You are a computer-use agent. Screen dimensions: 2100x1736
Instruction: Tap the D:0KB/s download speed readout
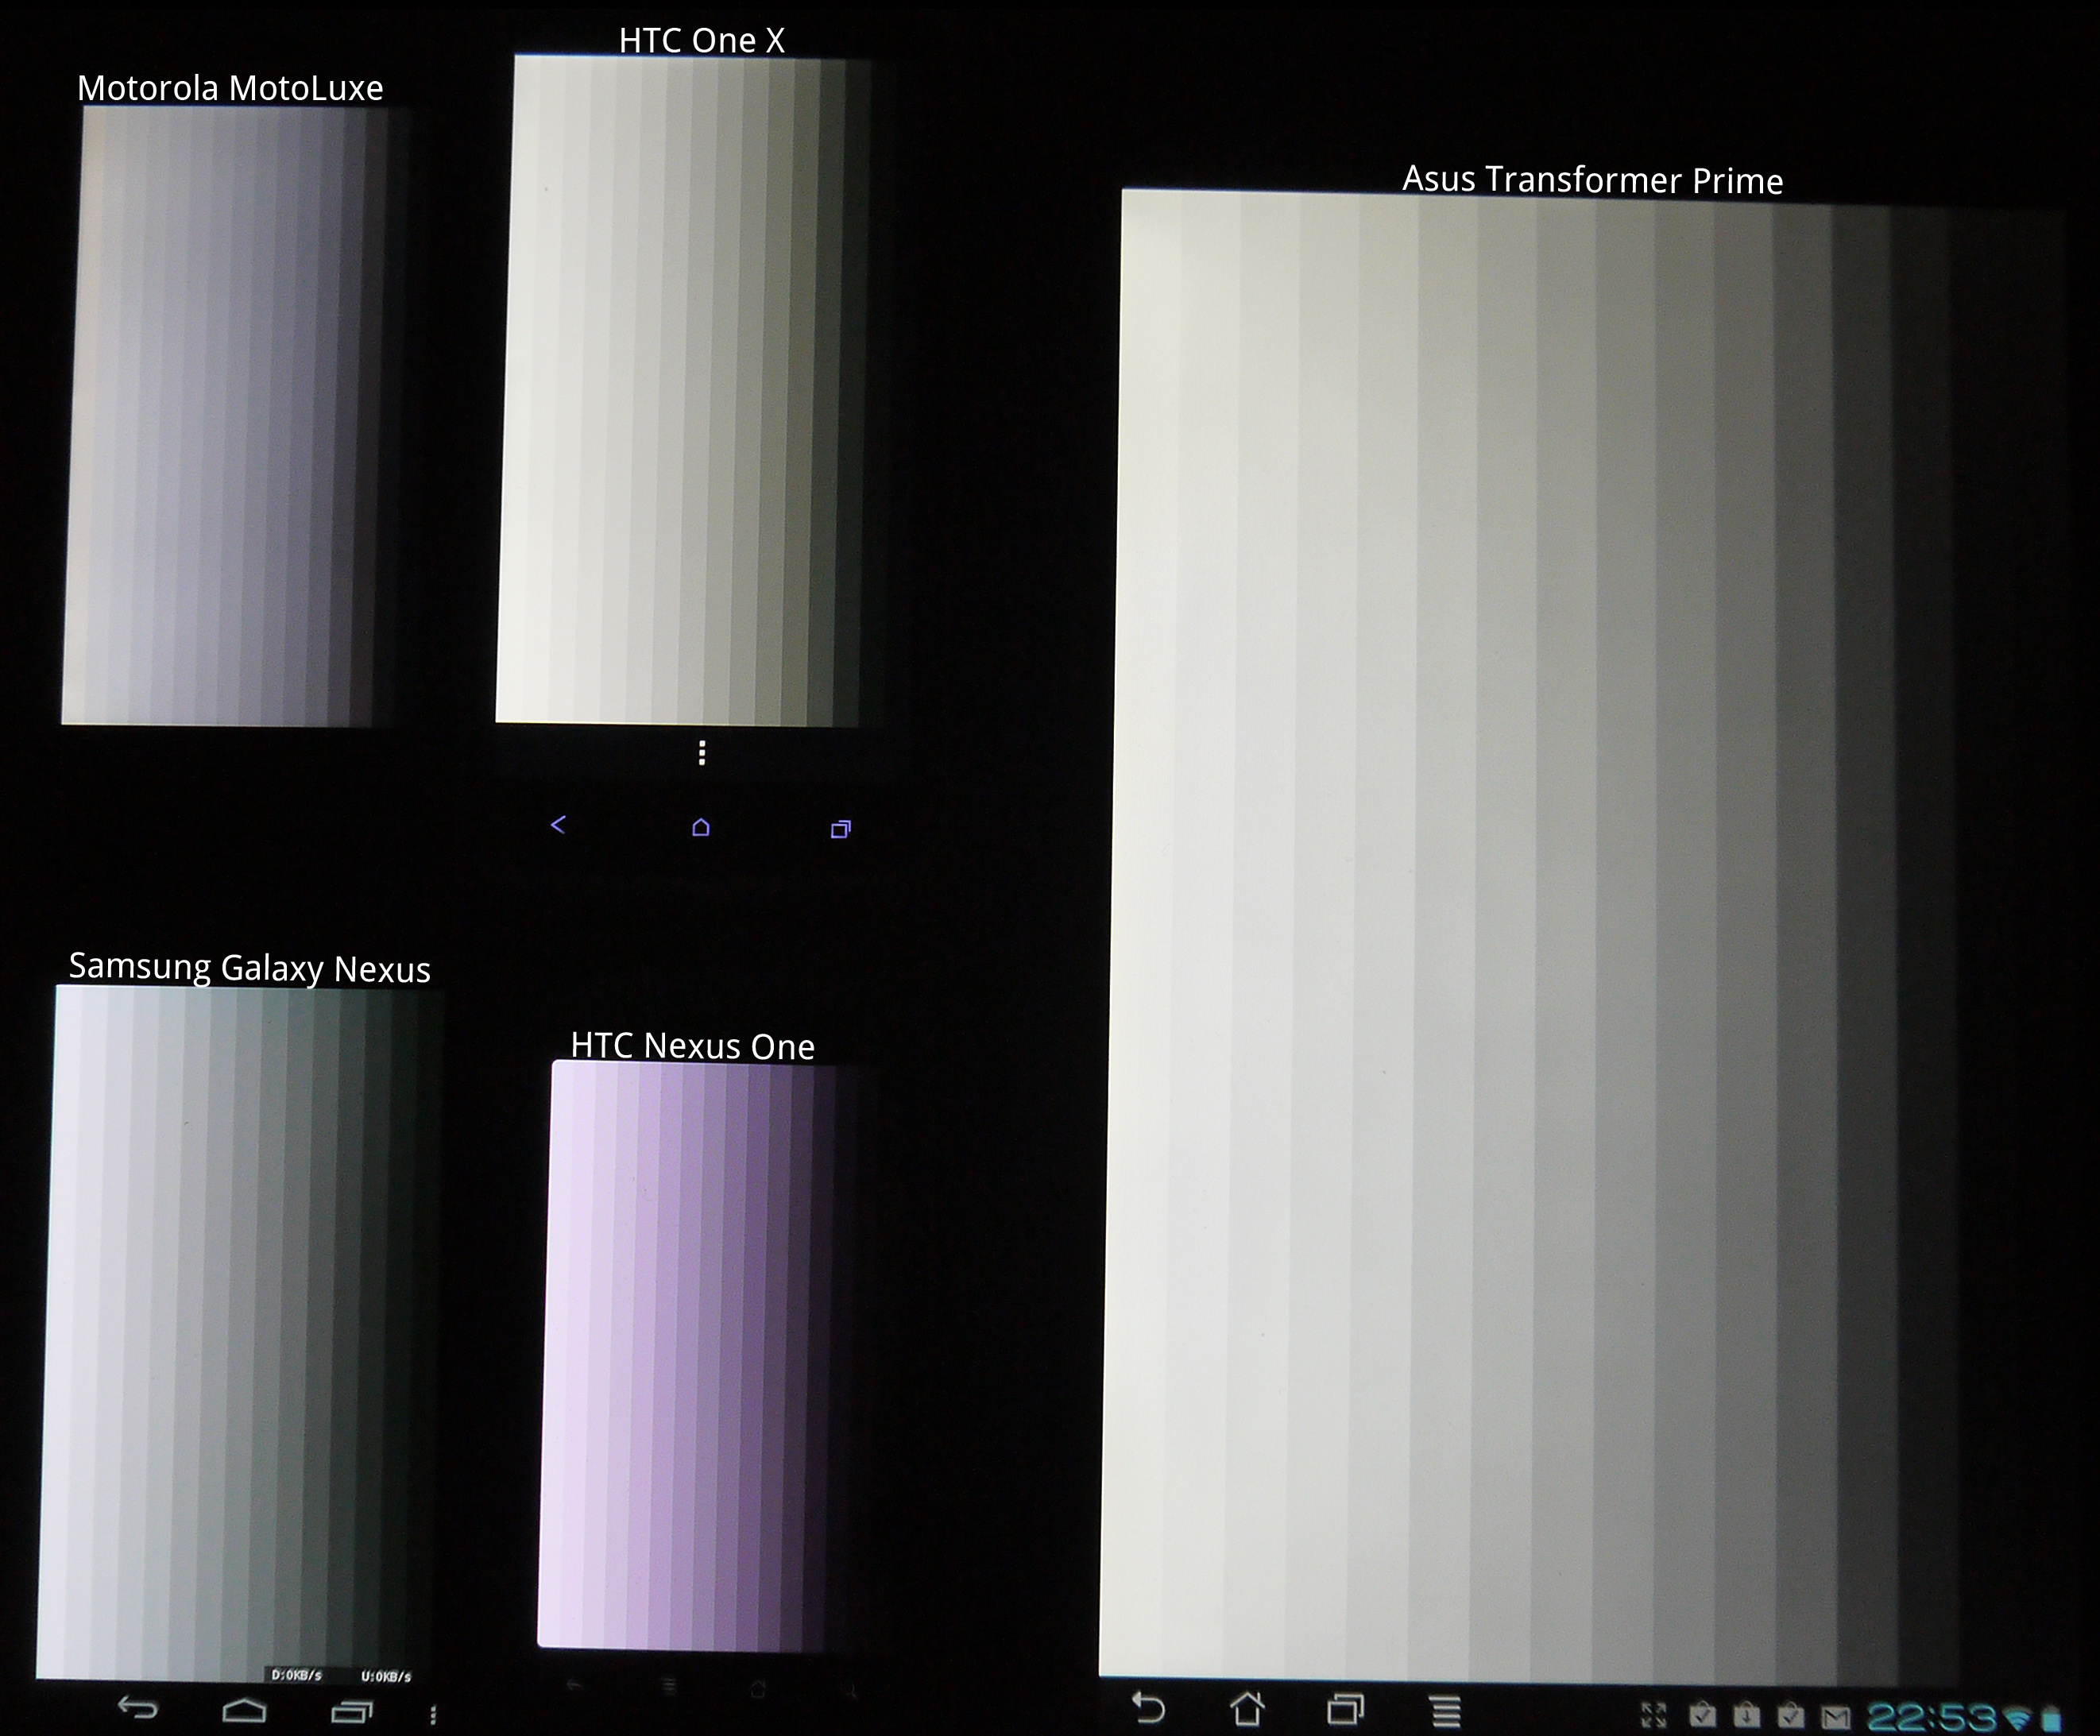(x=297, y=1675)
